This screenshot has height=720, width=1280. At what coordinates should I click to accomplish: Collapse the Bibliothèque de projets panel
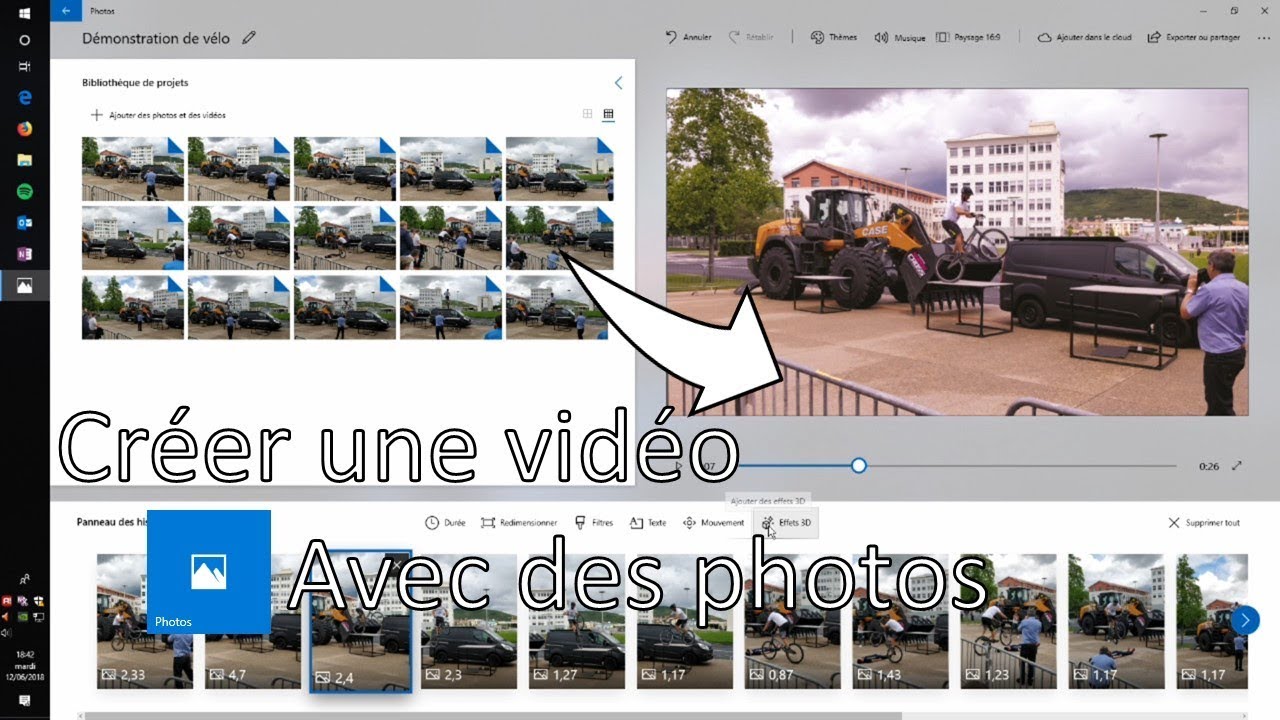618,83
